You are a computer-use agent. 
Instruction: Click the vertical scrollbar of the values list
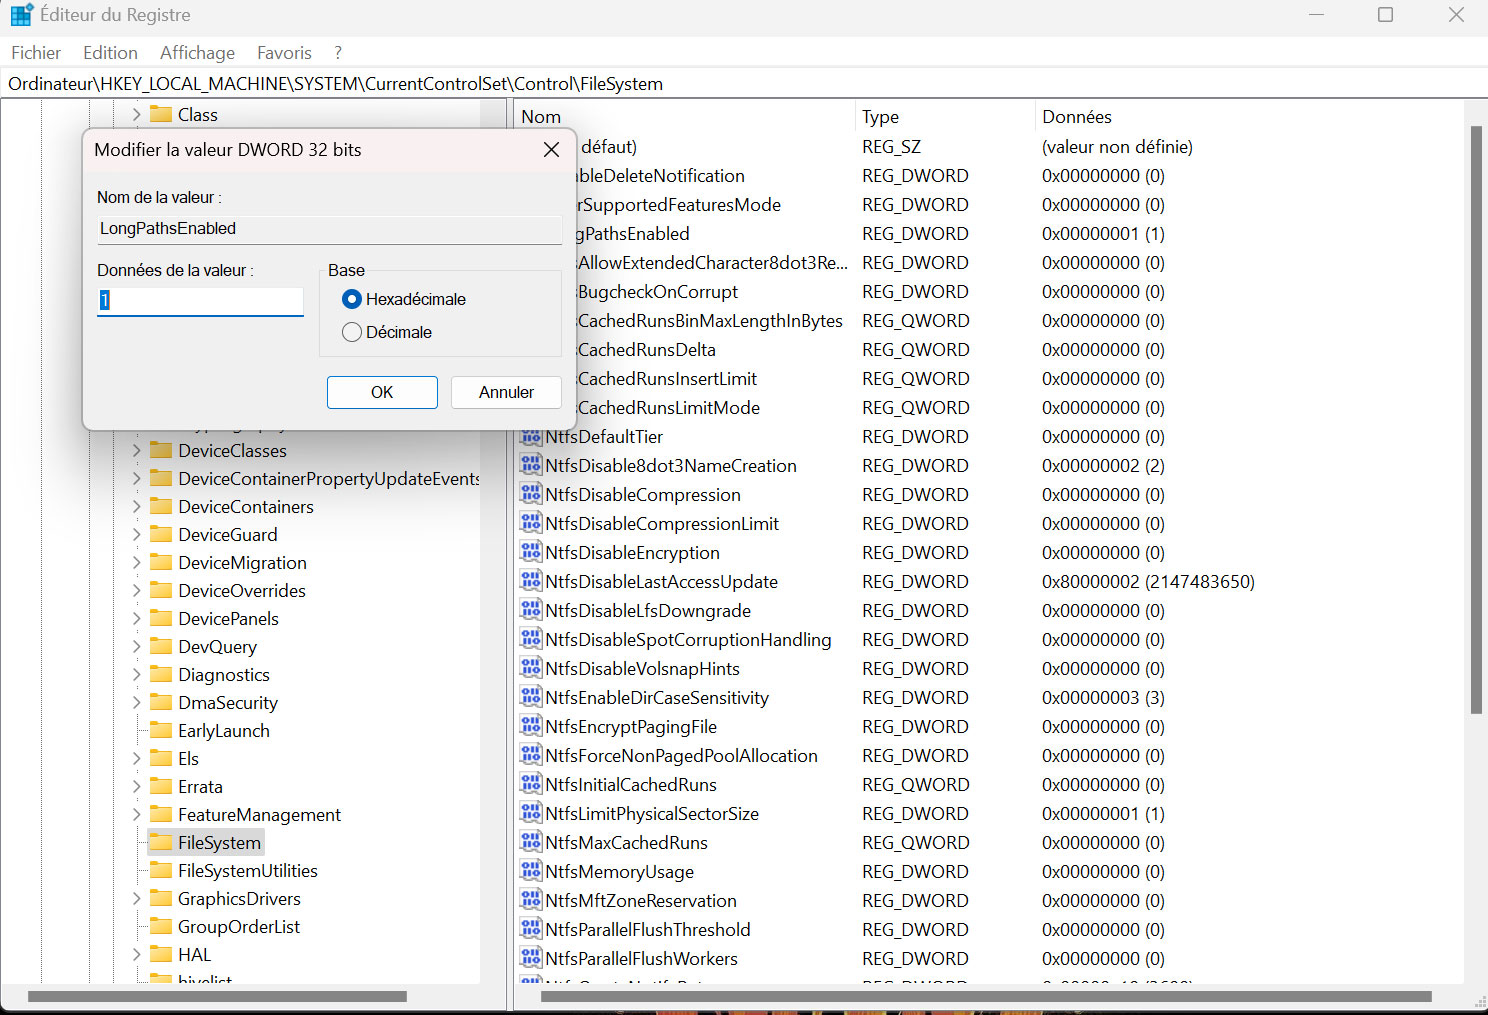(1475, 420)
